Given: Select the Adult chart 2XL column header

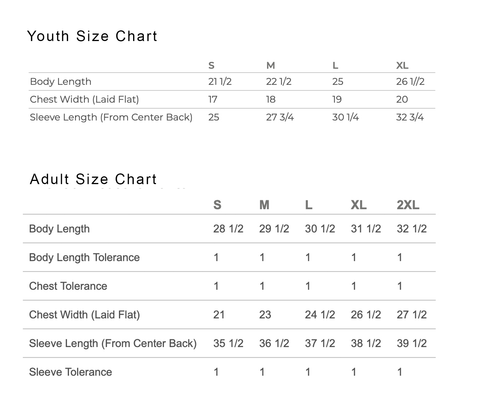Looking at the screenshot, I should [408, 205].
